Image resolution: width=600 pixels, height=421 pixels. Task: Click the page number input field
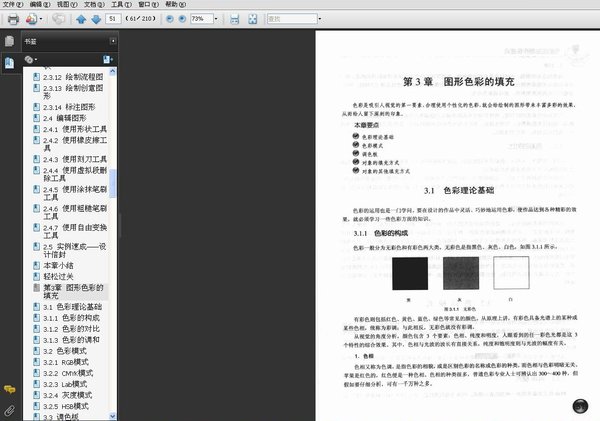pyautogui.click(x=112, y=19)
